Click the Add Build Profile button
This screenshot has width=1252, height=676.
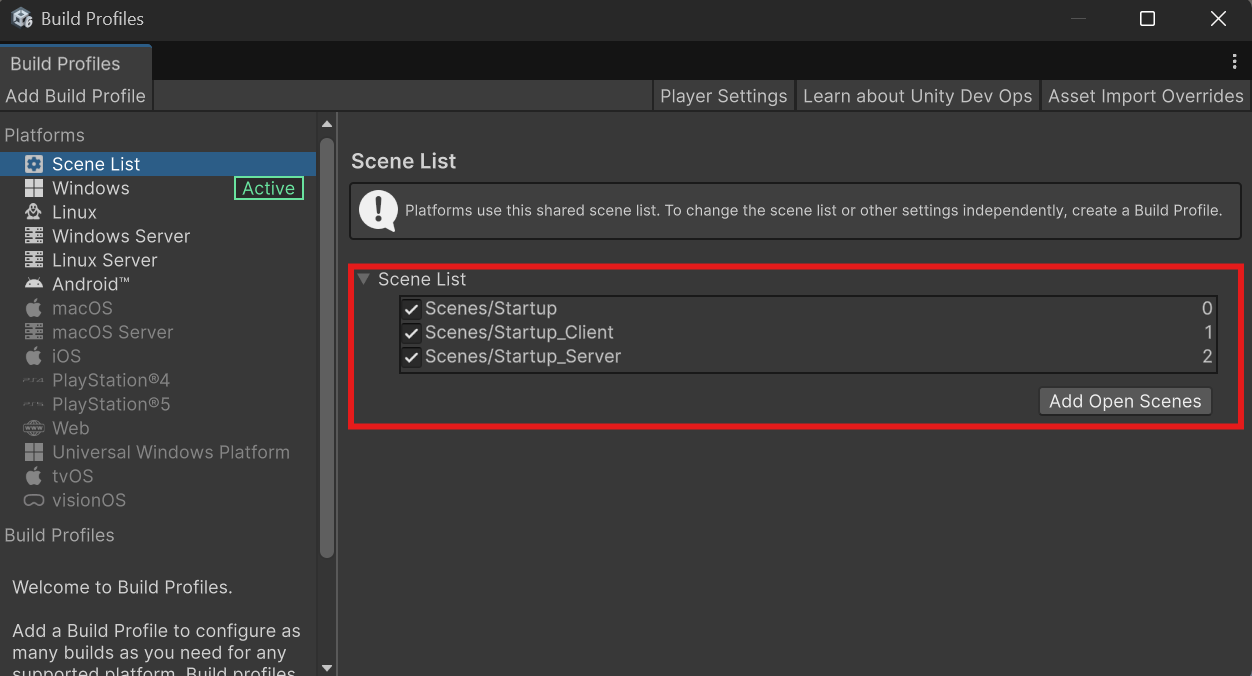[x=76, y=96]
